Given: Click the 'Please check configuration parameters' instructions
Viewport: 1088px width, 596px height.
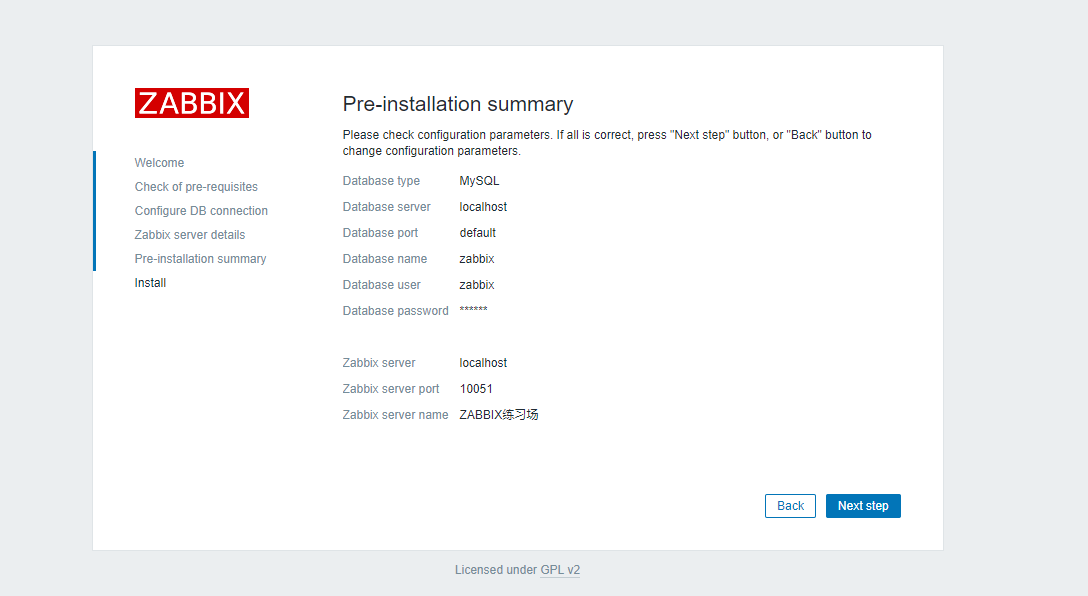Looking at the screenshot, I should click(607, 143).
